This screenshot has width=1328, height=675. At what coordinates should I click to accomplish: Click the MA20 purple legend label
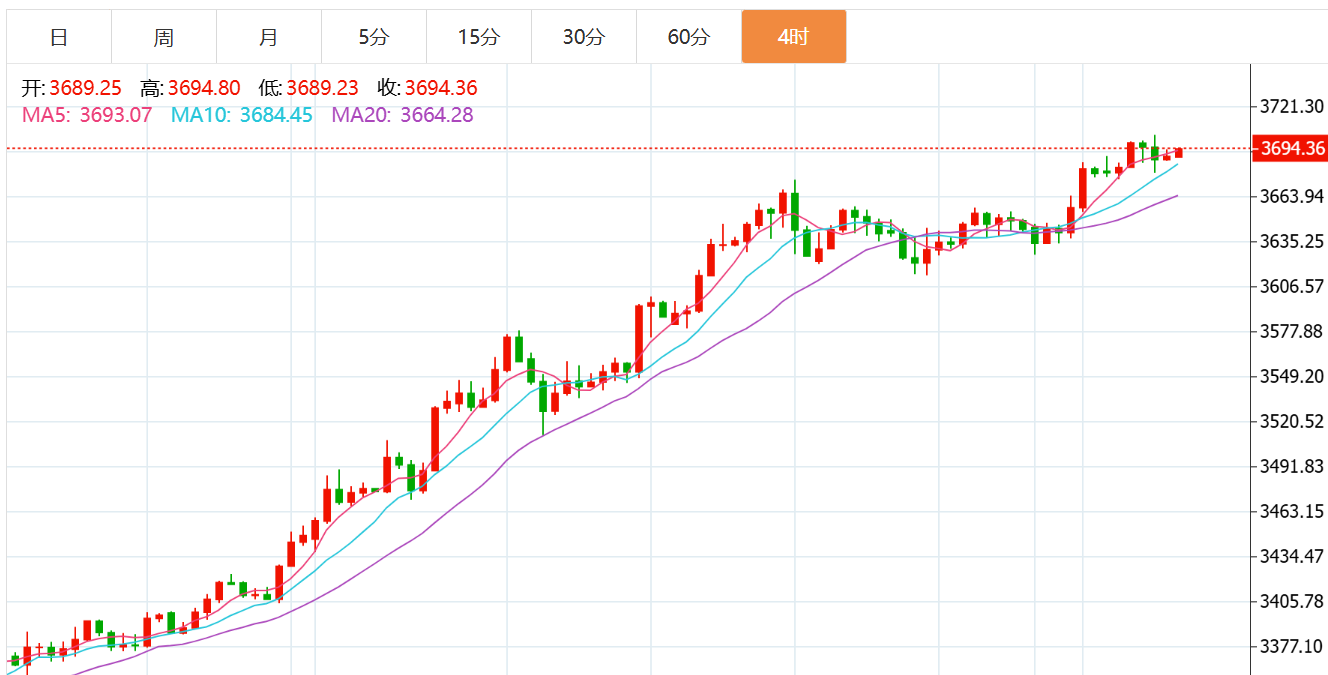pos(402,115)
